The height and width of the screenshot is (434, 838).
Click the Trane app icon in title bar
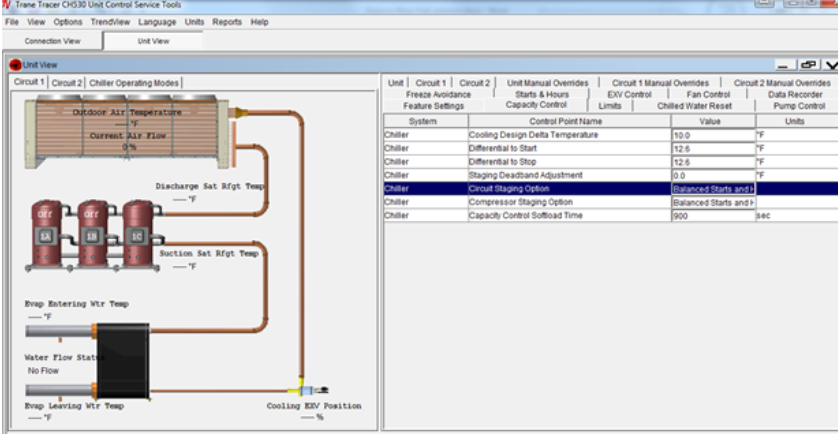pyautogui.click(x=7, y=5)
